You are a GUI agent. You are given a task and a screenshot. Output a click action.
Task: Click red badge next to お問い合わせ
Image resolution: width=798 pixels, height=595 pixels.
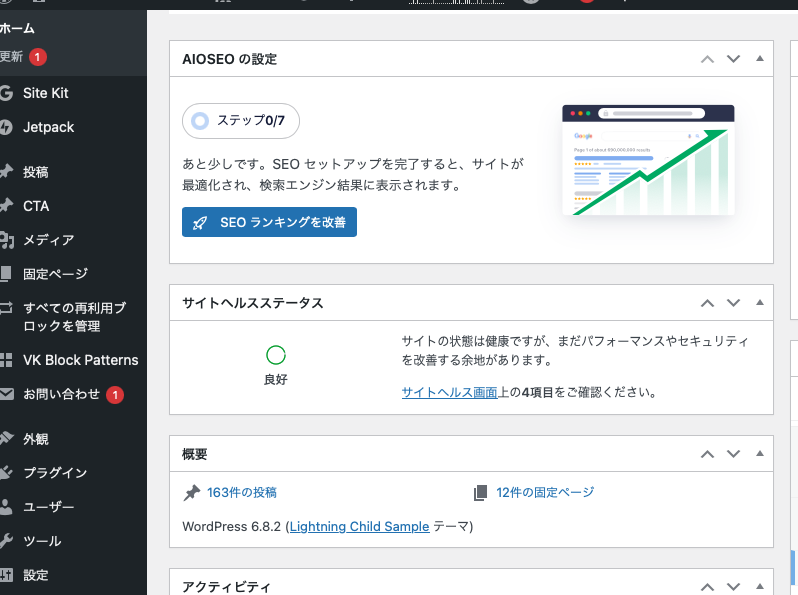[x=115, y=394]
